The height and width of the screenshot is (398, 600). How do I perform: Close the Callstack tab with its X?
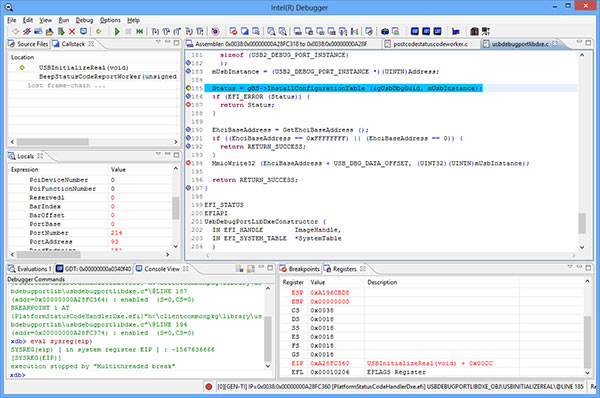[91, 44]
